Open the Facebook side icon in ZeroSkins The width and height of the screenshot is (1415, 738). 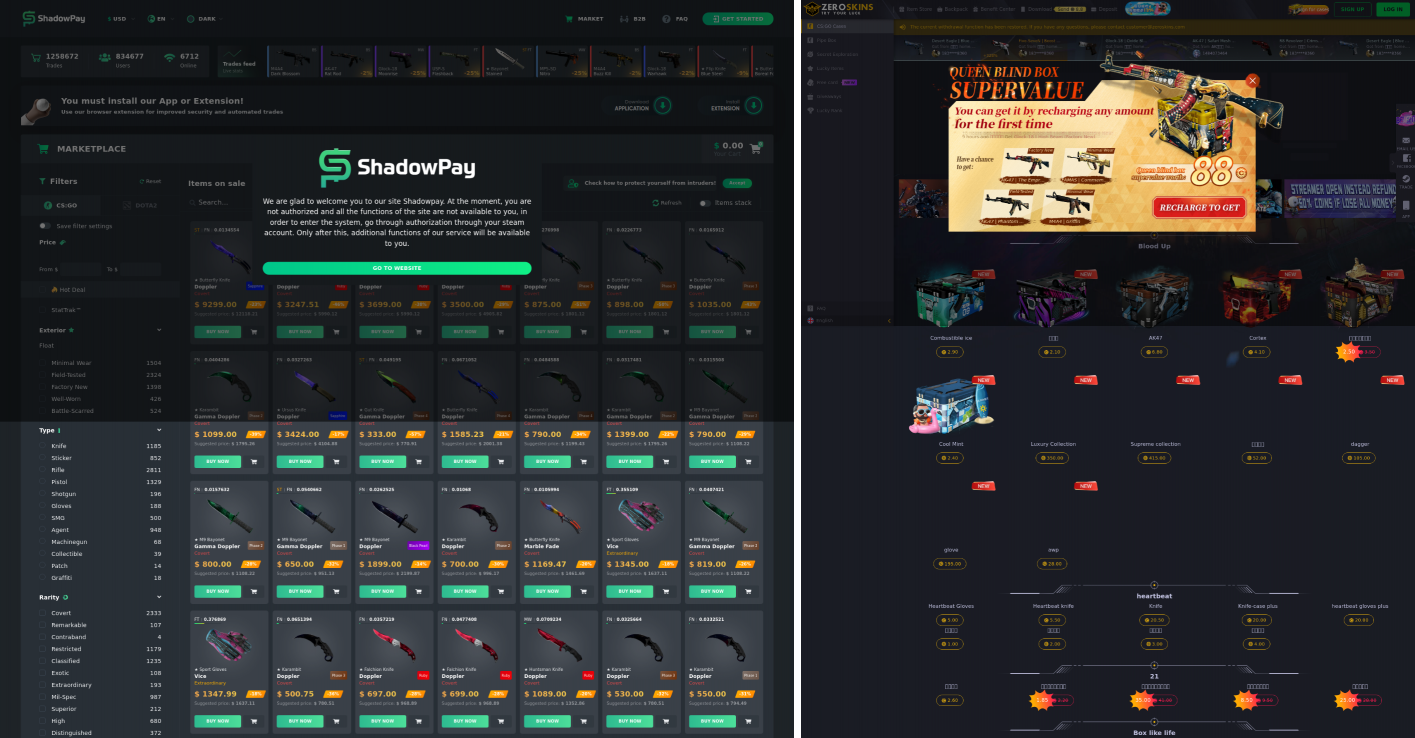coord(1406,160)
